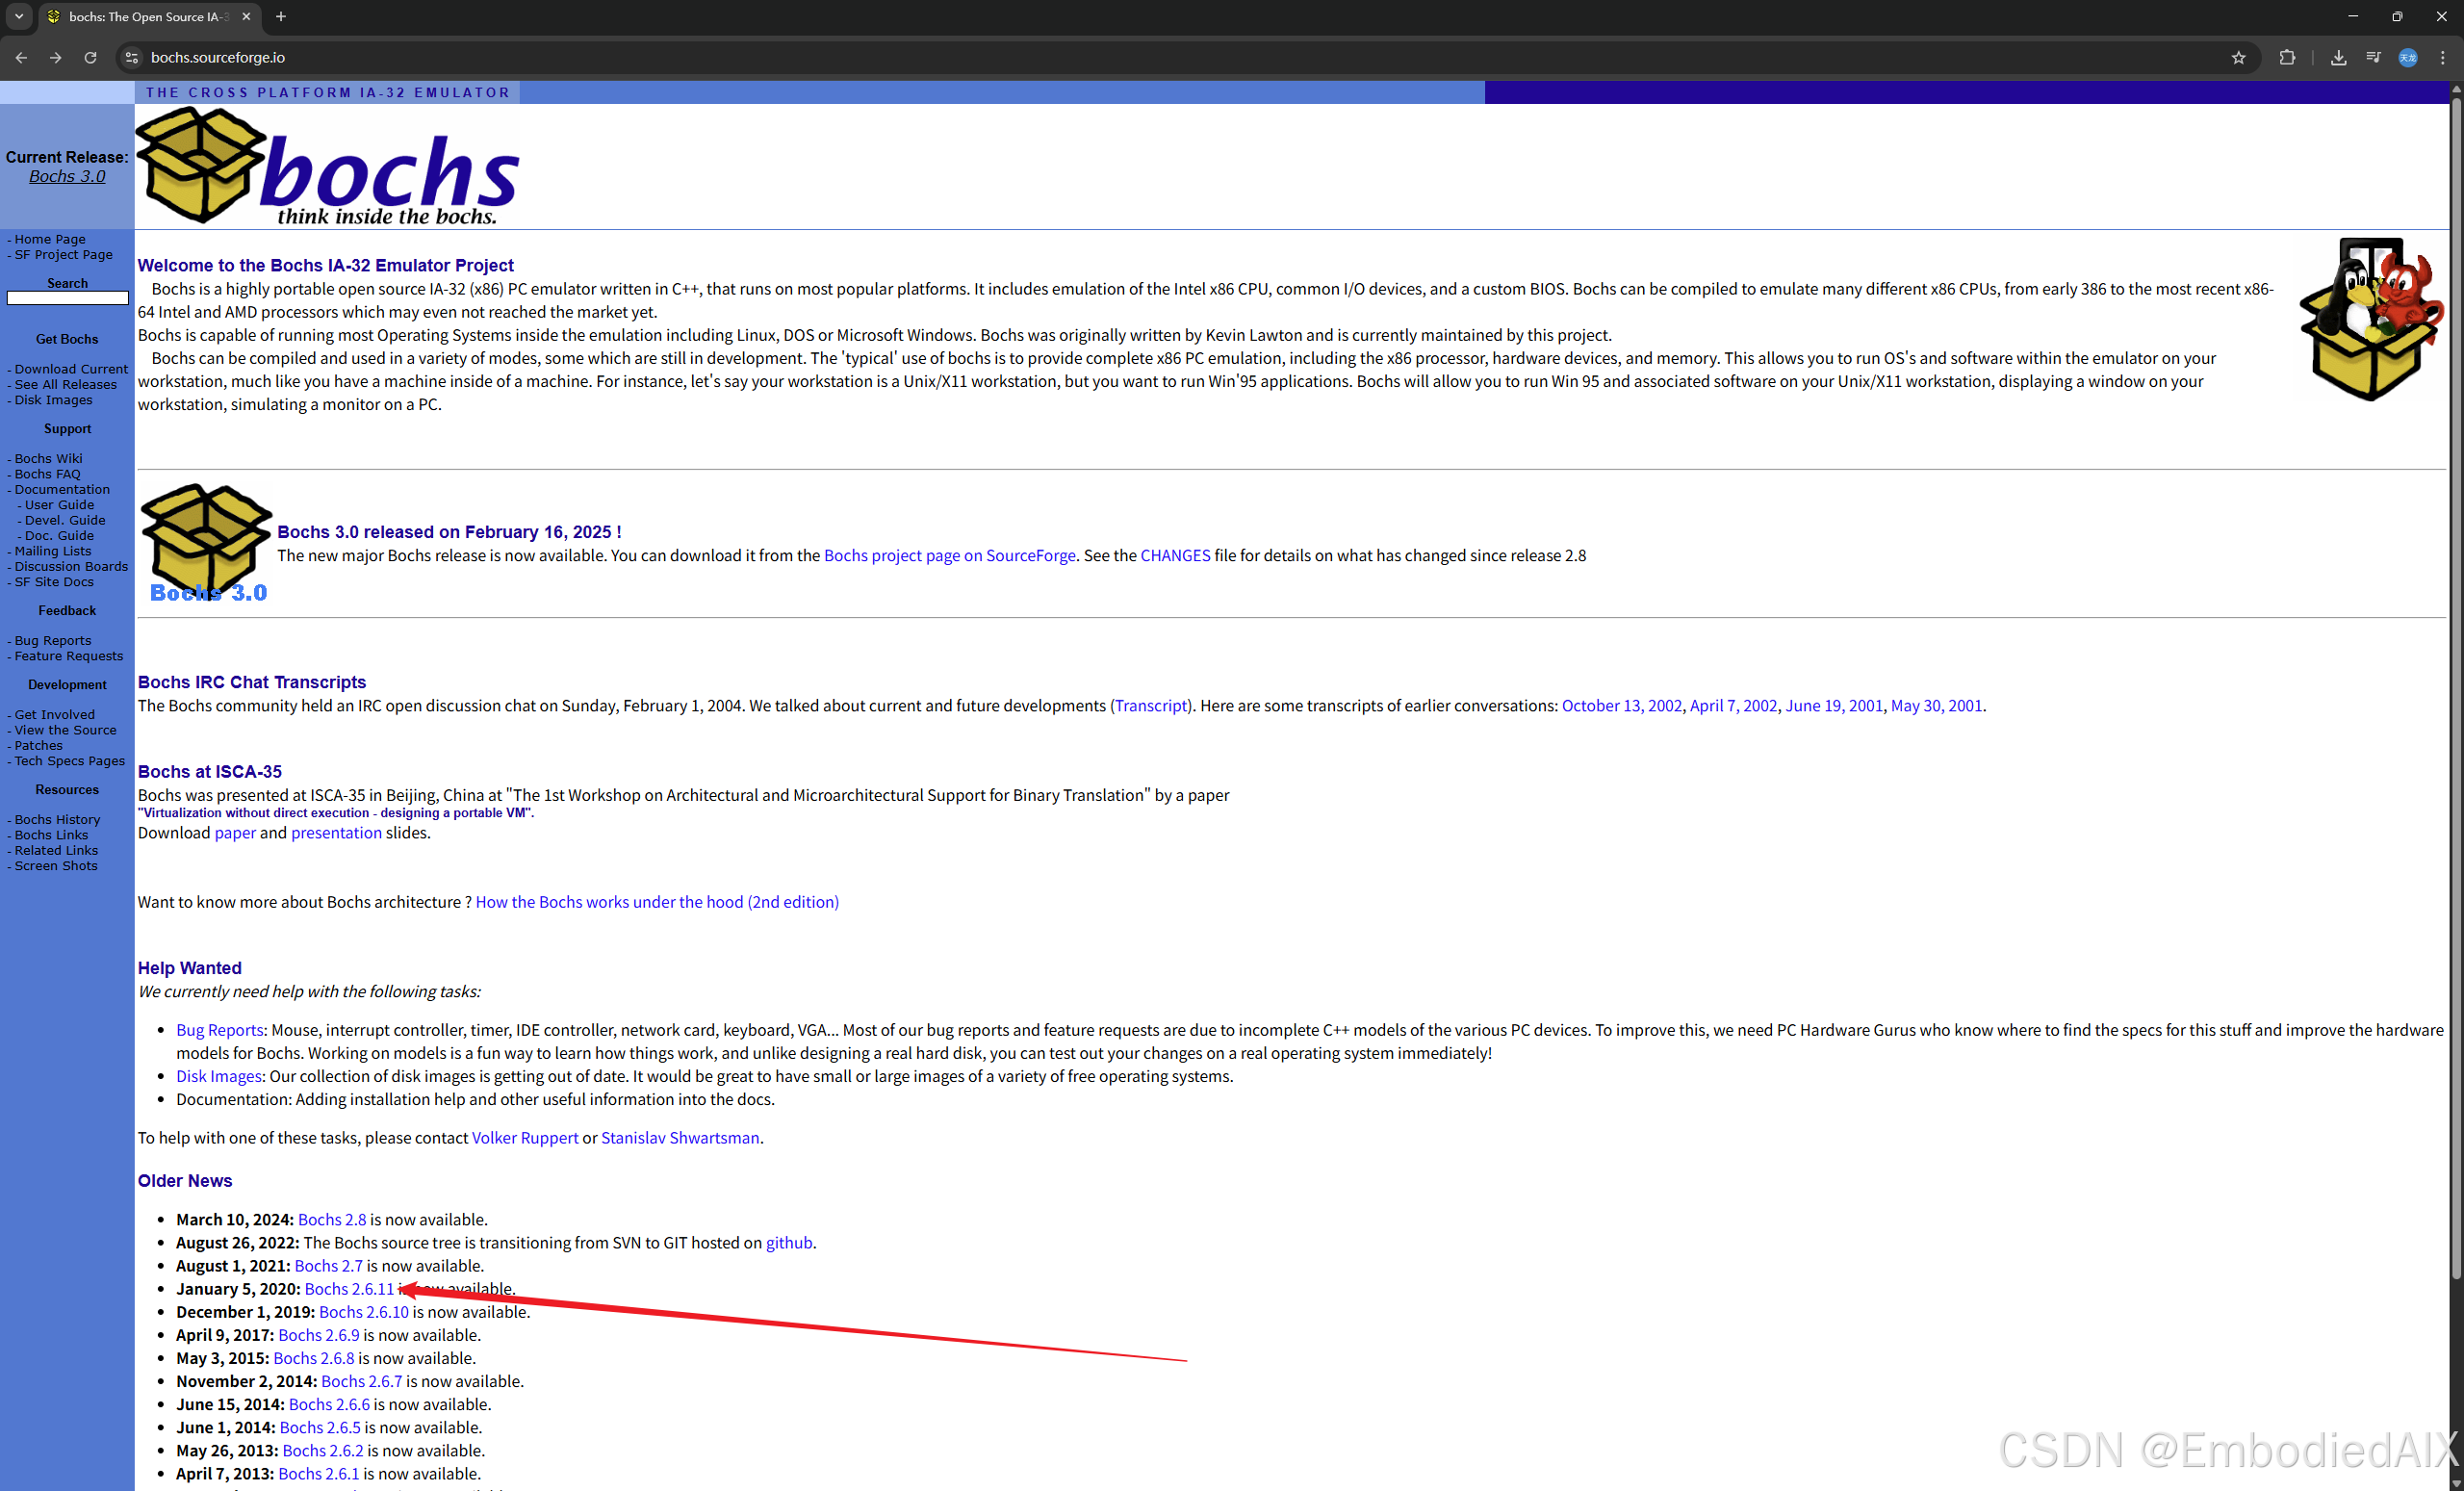Reload the Bochs page
2464x1491 pixels.
[90, 58]
